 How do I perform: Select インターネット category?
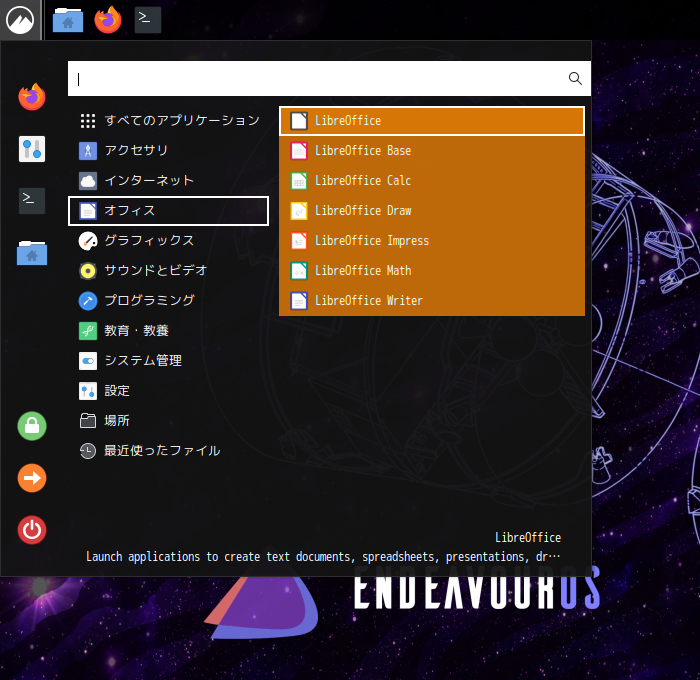pos(168,180)
